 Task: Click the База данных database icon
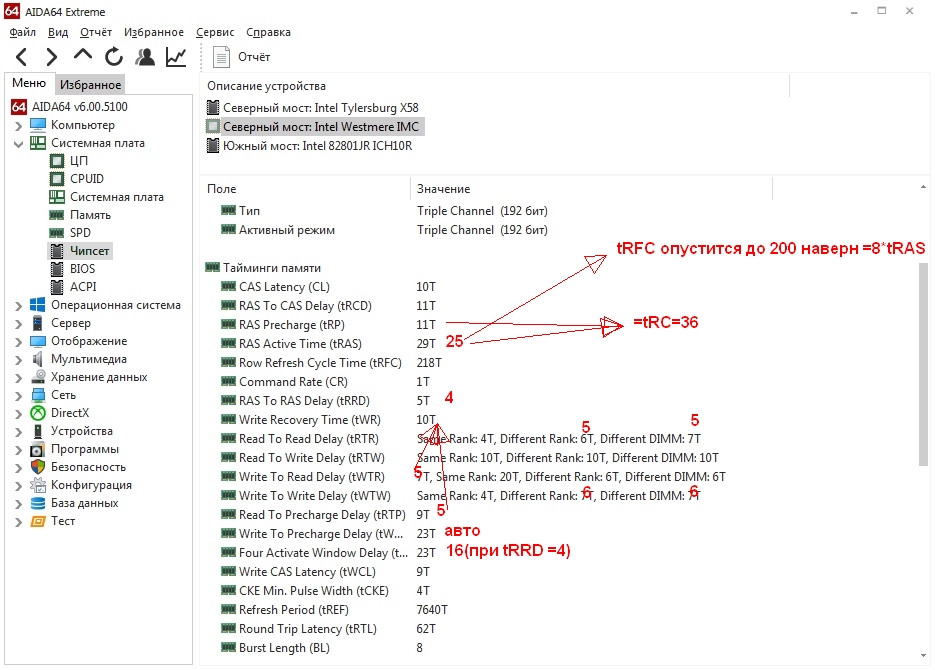click(x=38, y=503)
